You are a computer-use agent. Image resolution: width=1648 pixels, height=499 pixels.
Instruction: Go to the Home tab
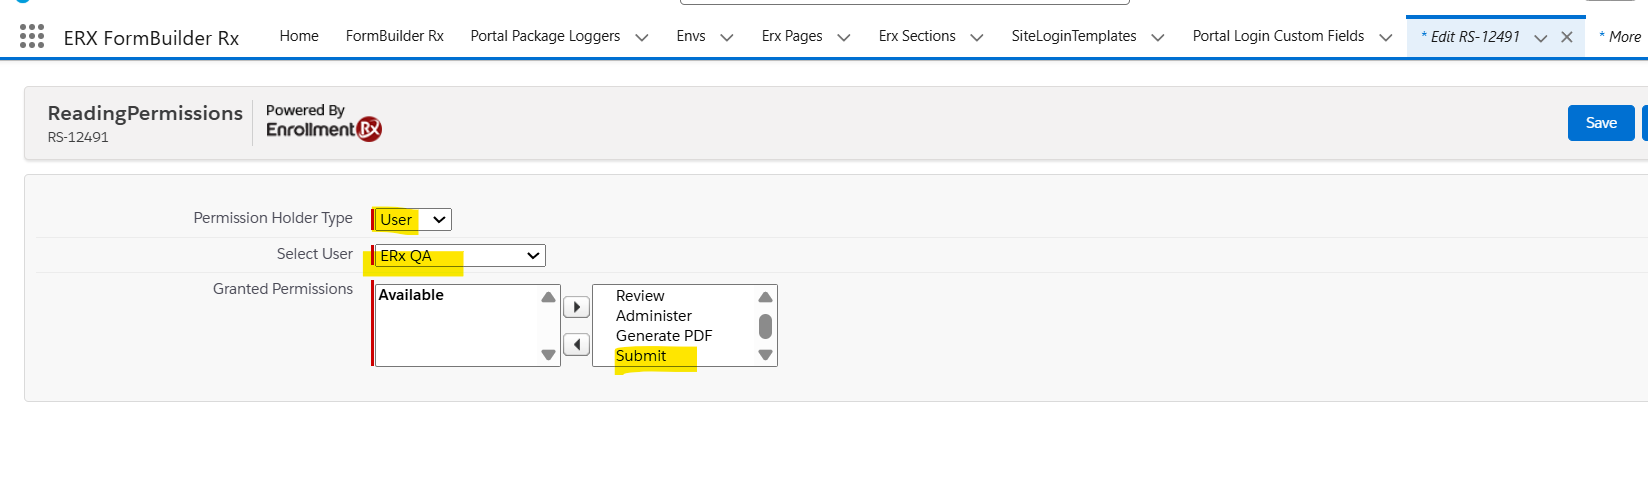tap(299, 36)
